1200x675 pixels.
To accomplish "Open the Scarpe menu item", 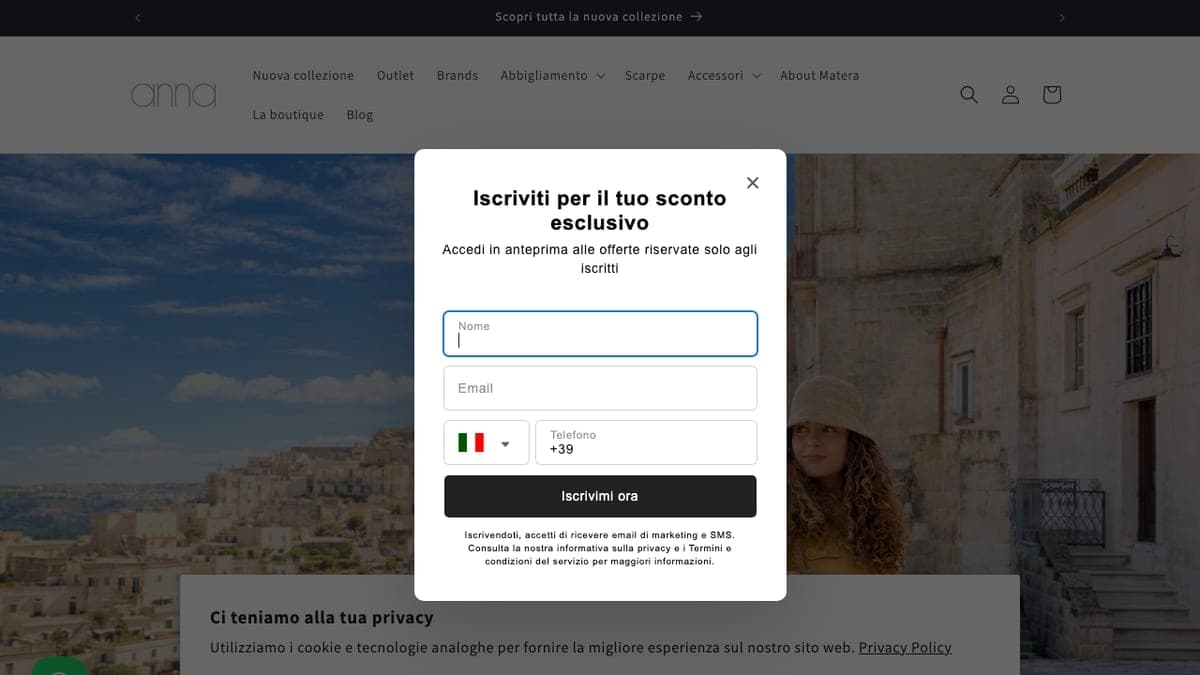I will point(645,75).
